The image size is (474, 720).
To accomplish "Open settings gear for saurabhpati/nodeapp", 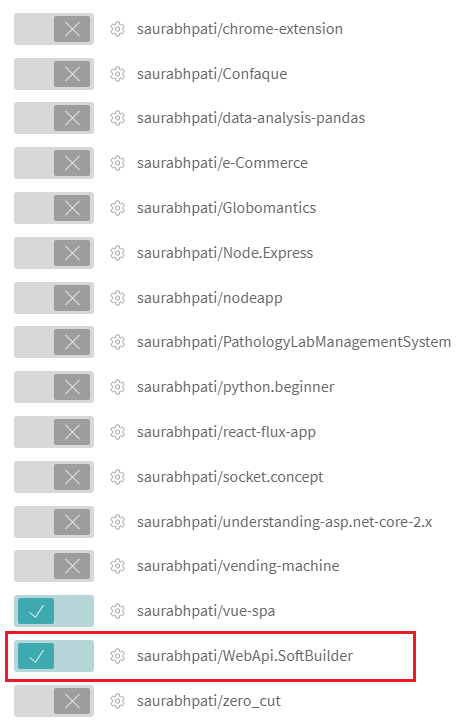I will (118, 298).
